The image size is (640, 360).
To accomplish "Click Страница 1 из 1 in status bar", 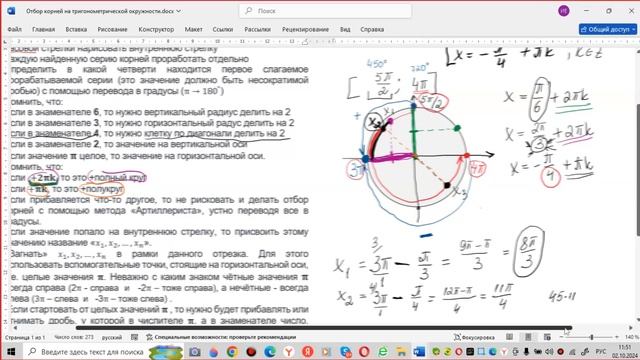I will [25, 338].
